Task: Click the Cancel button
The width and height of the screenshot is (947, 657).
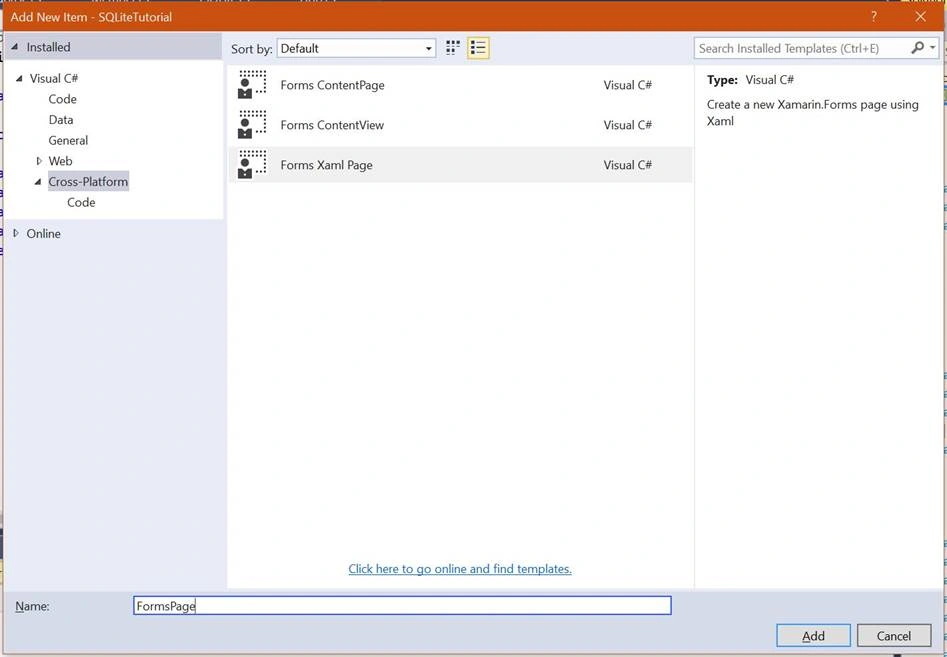Action: coord(894,636)
